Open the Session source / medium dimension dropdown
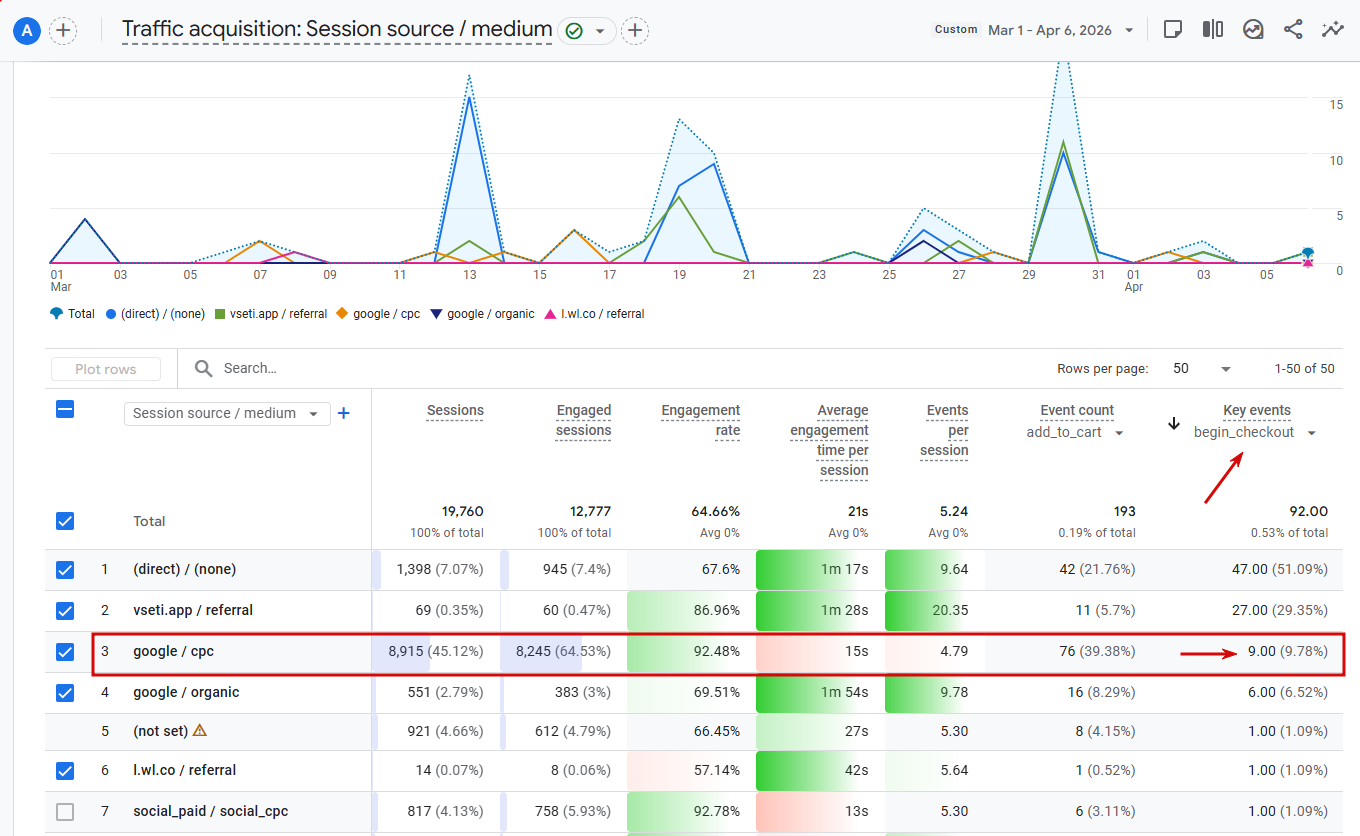Viewport: 1360px width, 836px height. 226,414
